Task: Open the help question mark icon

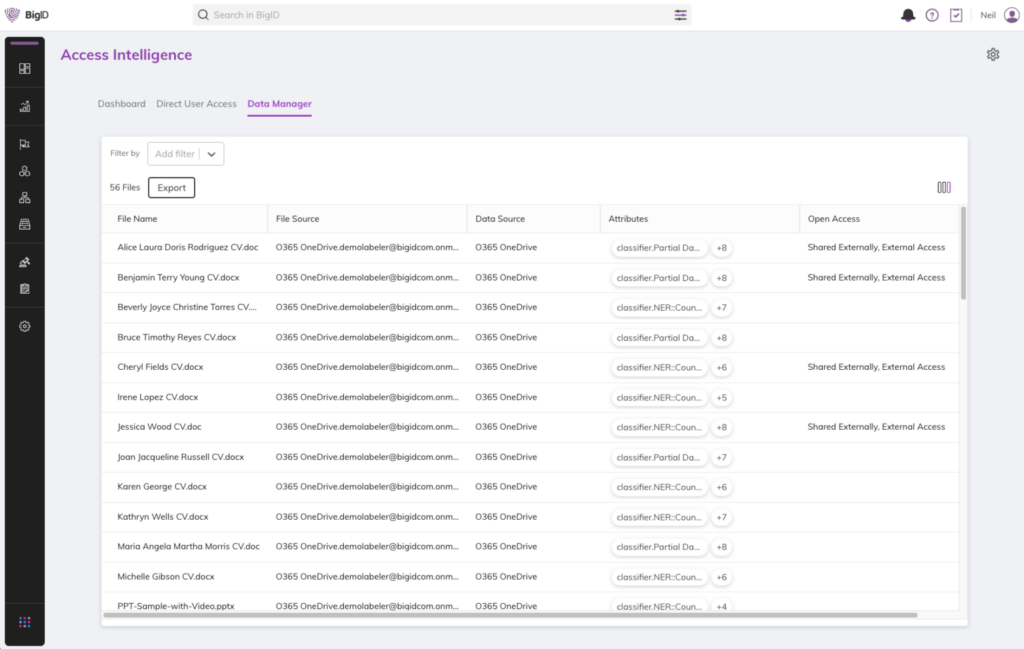Action: coord(932,15)
